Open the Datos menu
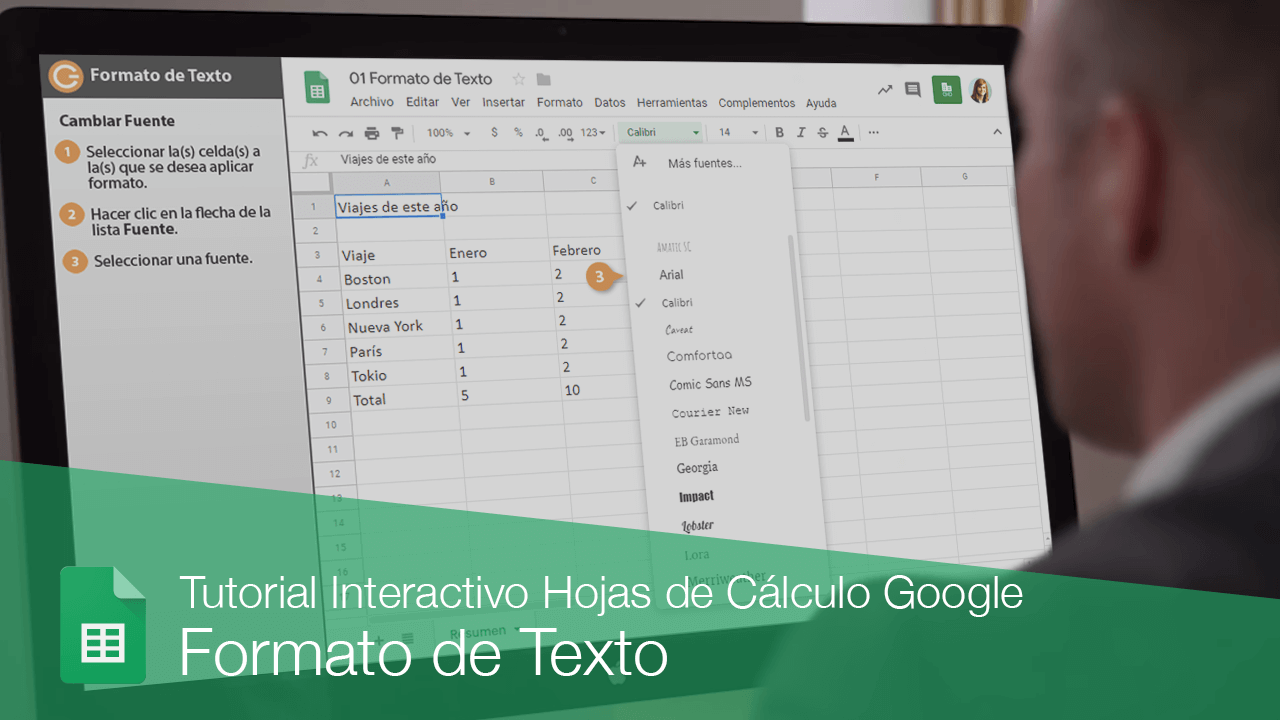The image size is (1280, 720). point(610,102)
